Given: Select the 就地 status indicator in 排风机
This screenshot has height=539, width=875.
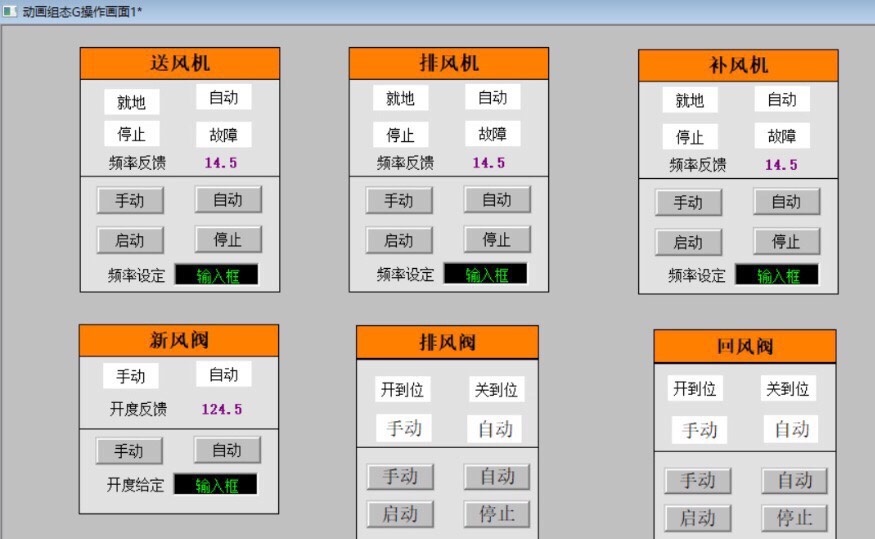Looking at the screenshot, I should click(x=401, y=98).
